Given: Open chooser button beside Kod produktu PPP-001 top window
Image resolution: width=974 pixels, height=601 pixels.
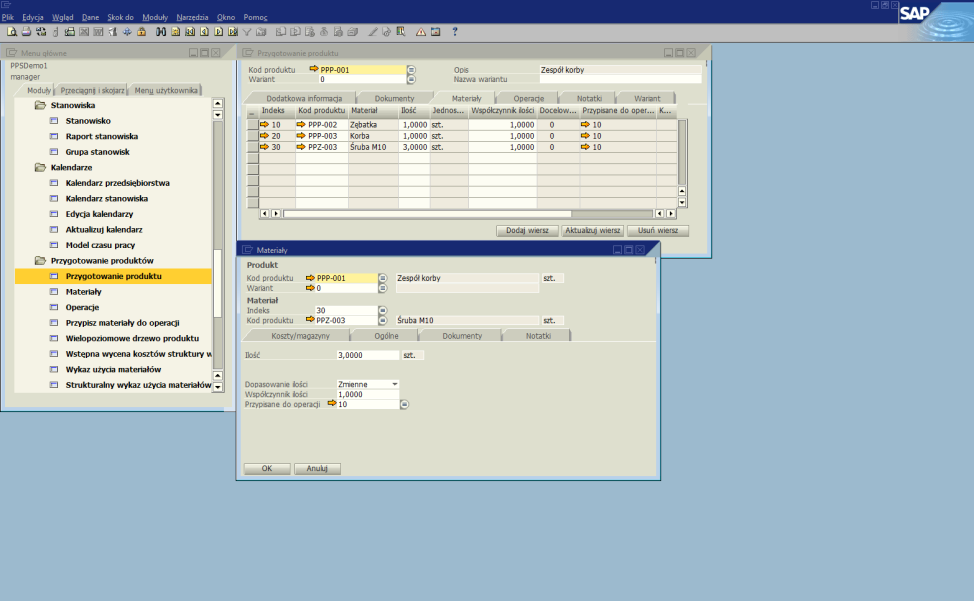Looking at the screenshot, I should [x=411, y=70].
